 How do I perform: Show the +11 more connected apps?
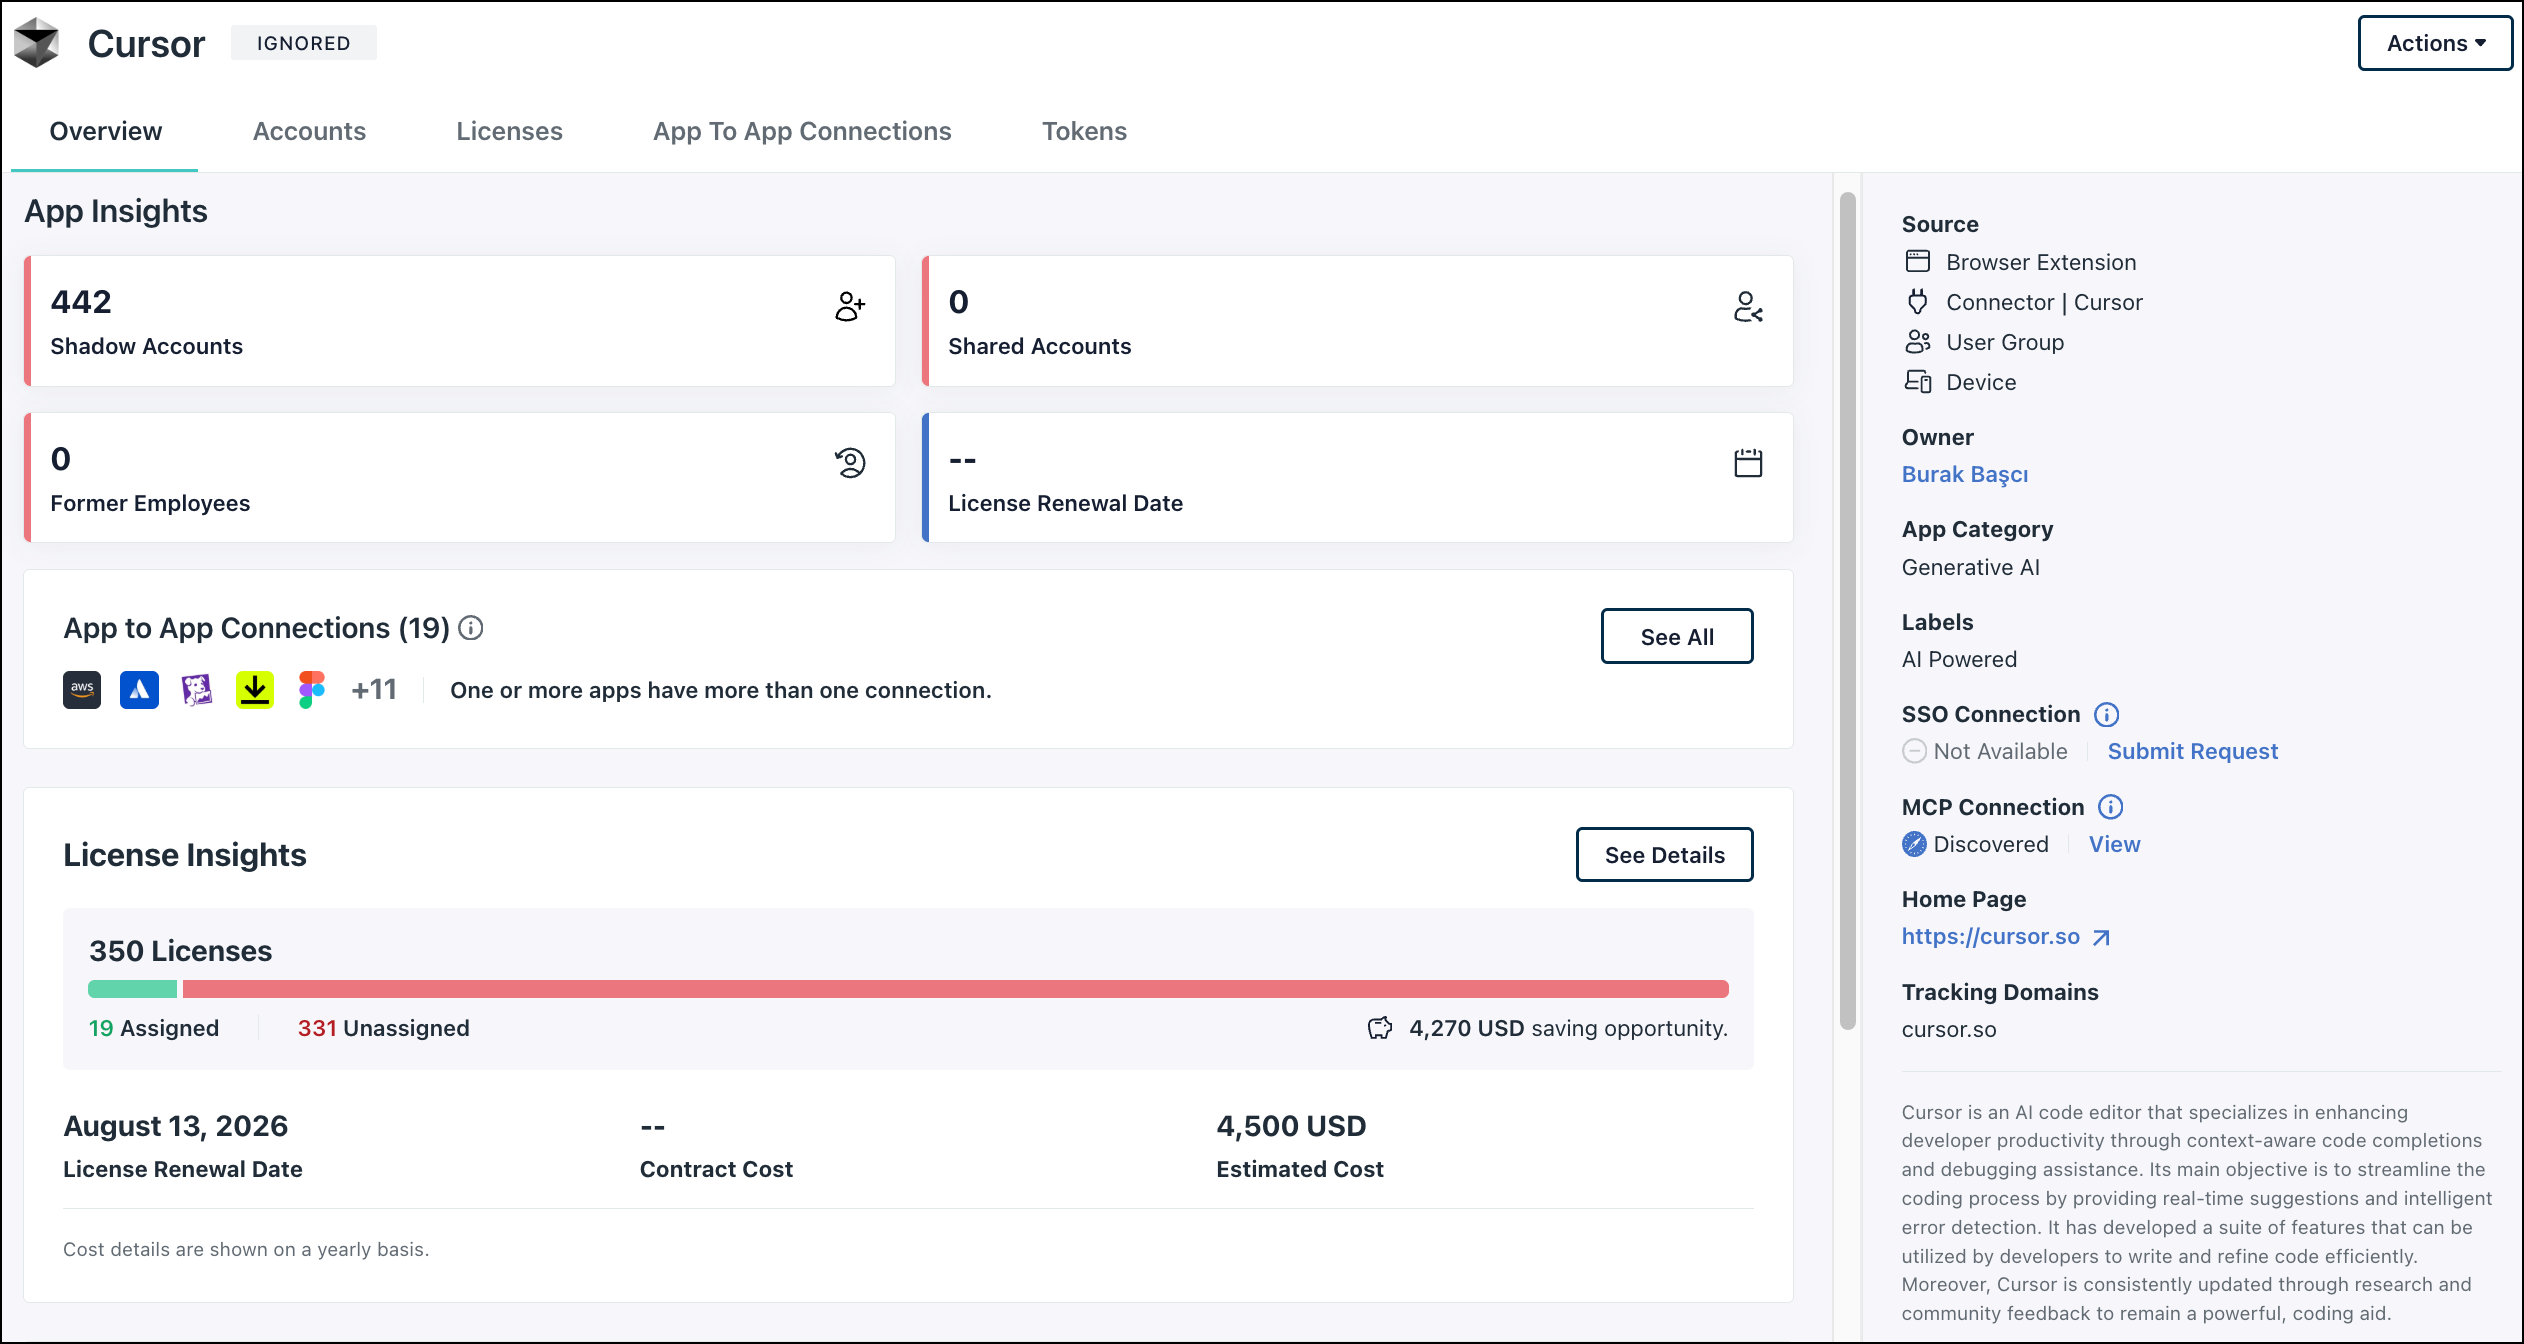point(374,690)
